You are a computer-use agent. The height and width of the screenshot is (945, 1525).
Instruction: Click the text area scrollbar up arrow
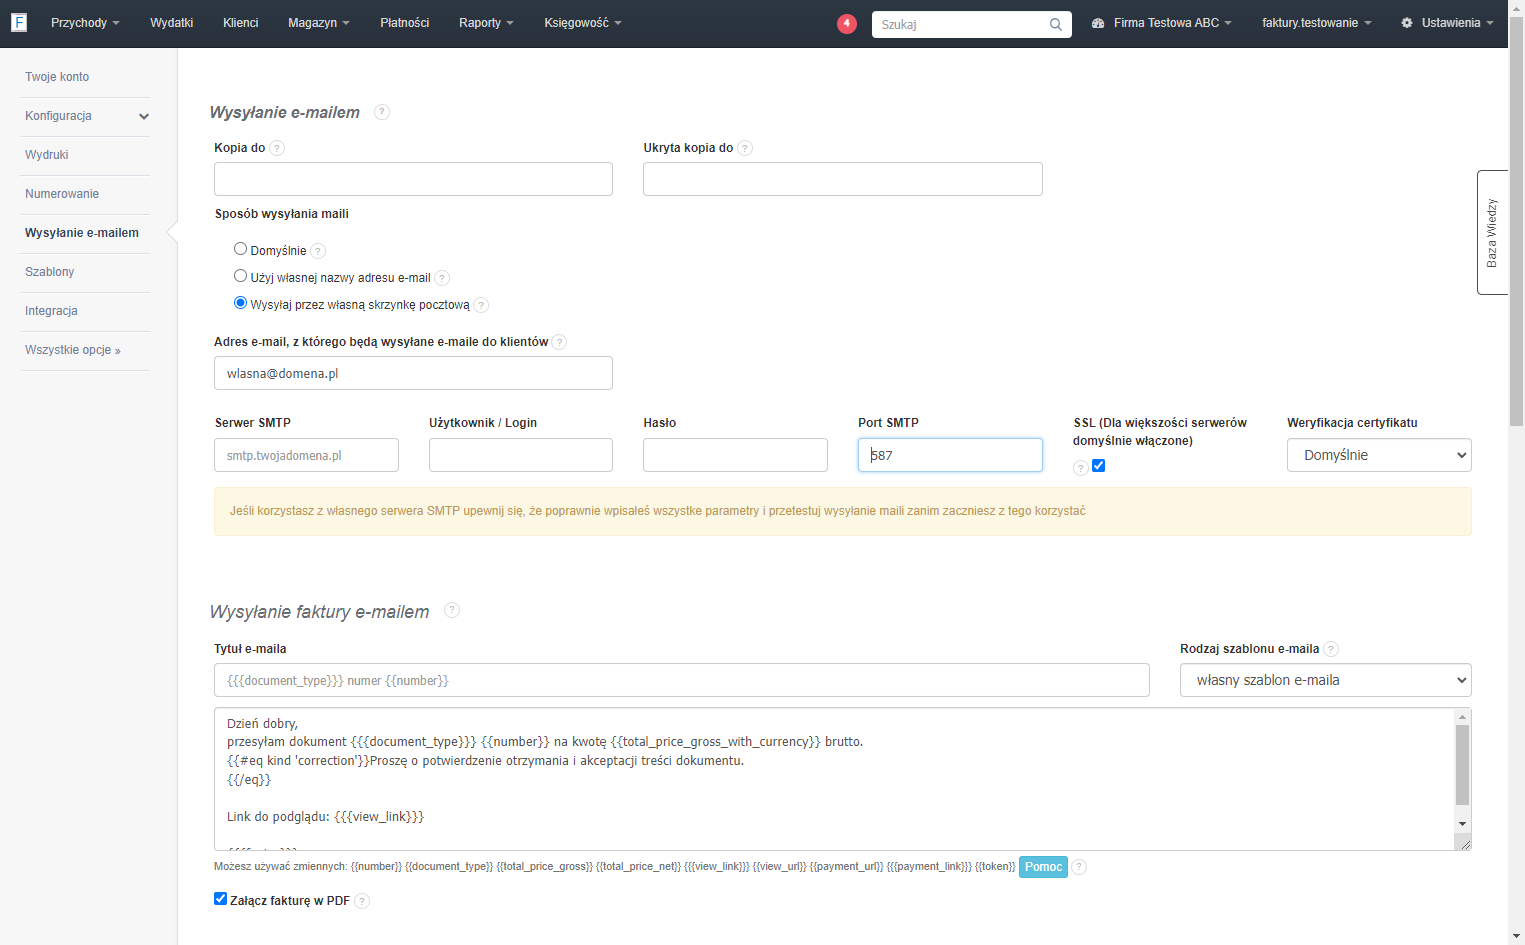[x=1463, y=716]
